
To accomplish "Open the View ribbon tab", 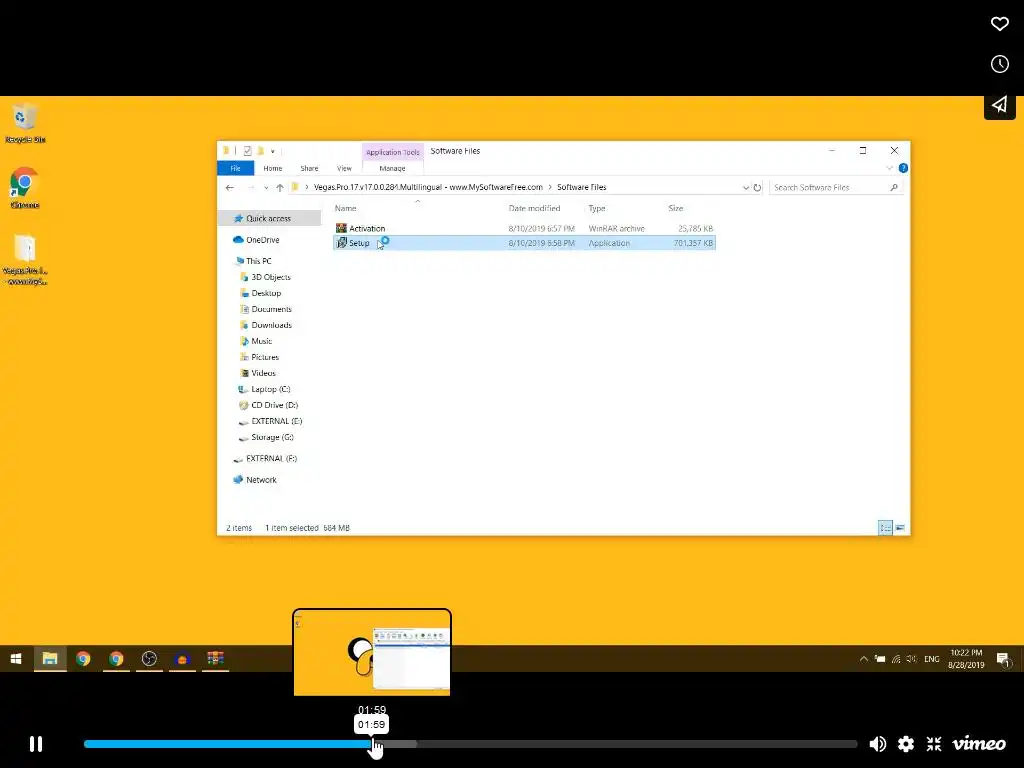I will click(x=344, y=168).
